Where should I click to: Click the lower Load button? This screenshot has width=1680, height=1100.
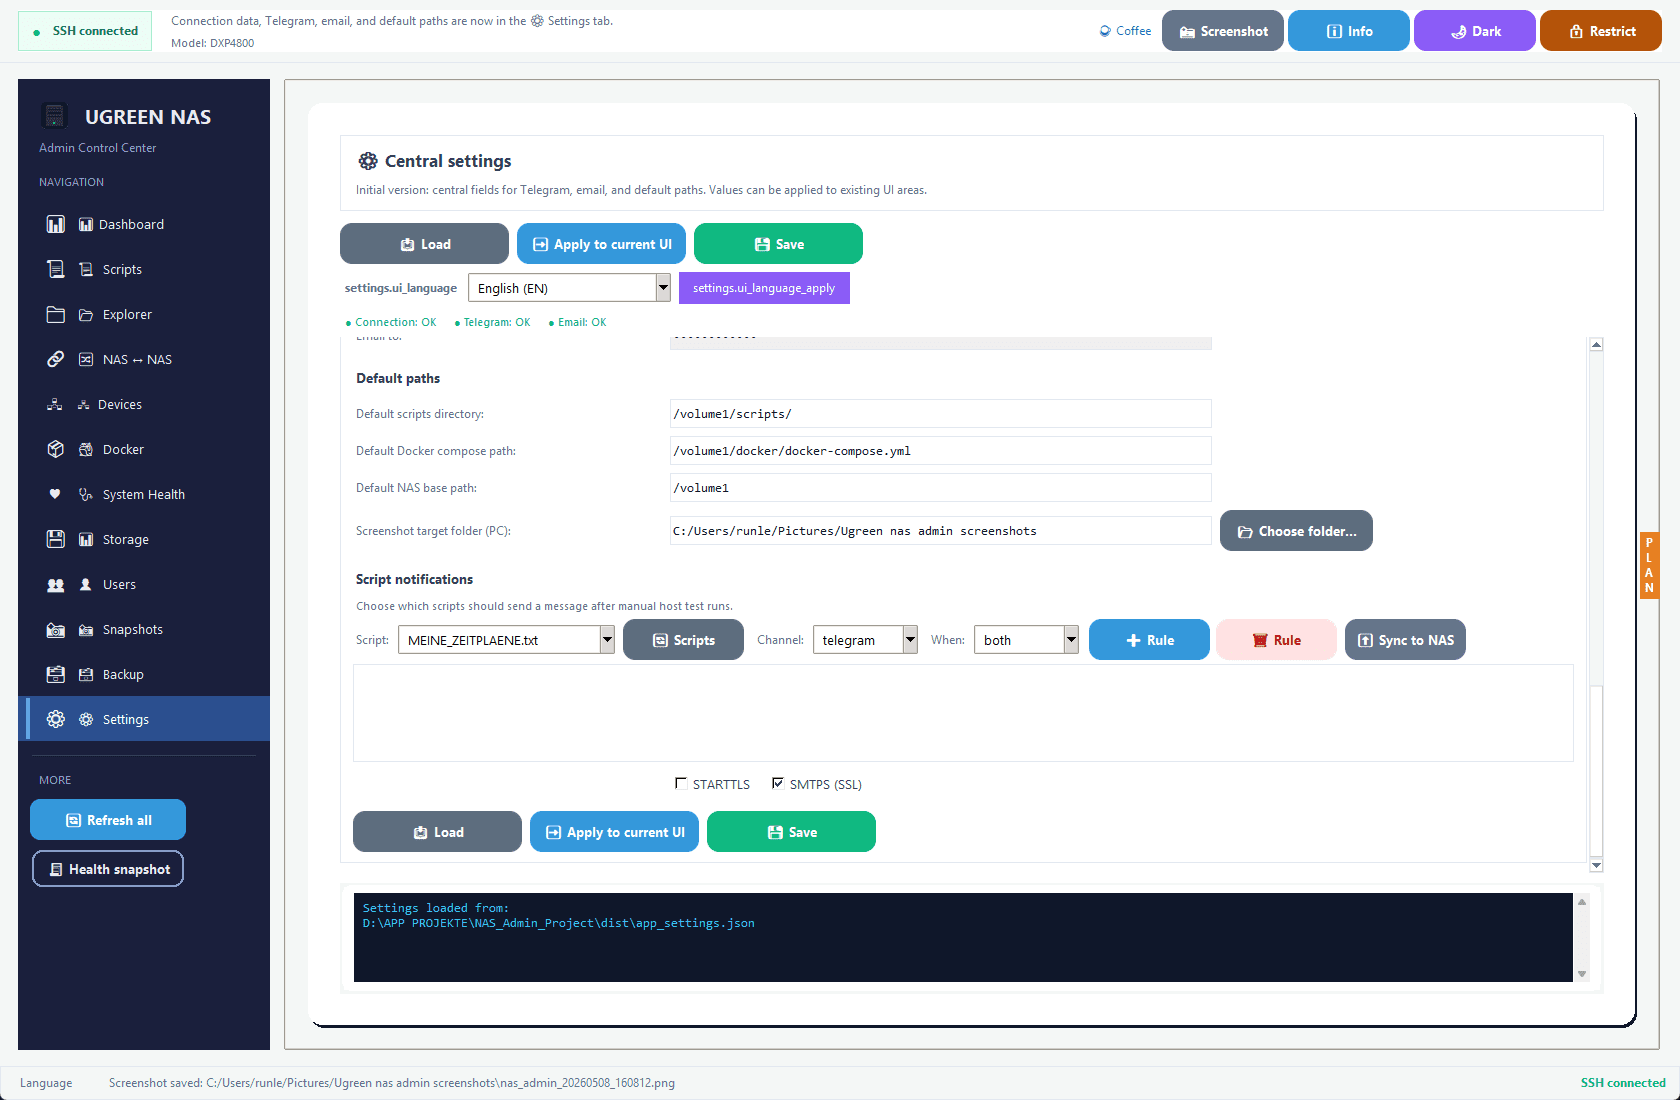coord(438,832)
